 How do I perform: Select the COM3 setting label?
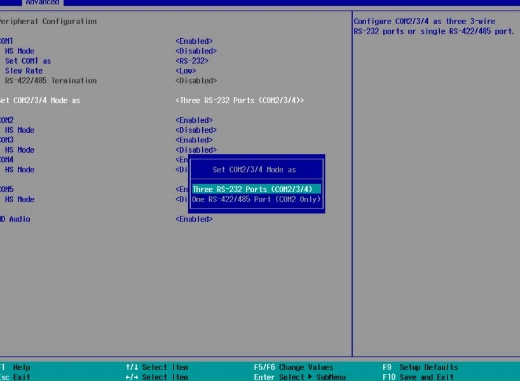tap(7, 140)
